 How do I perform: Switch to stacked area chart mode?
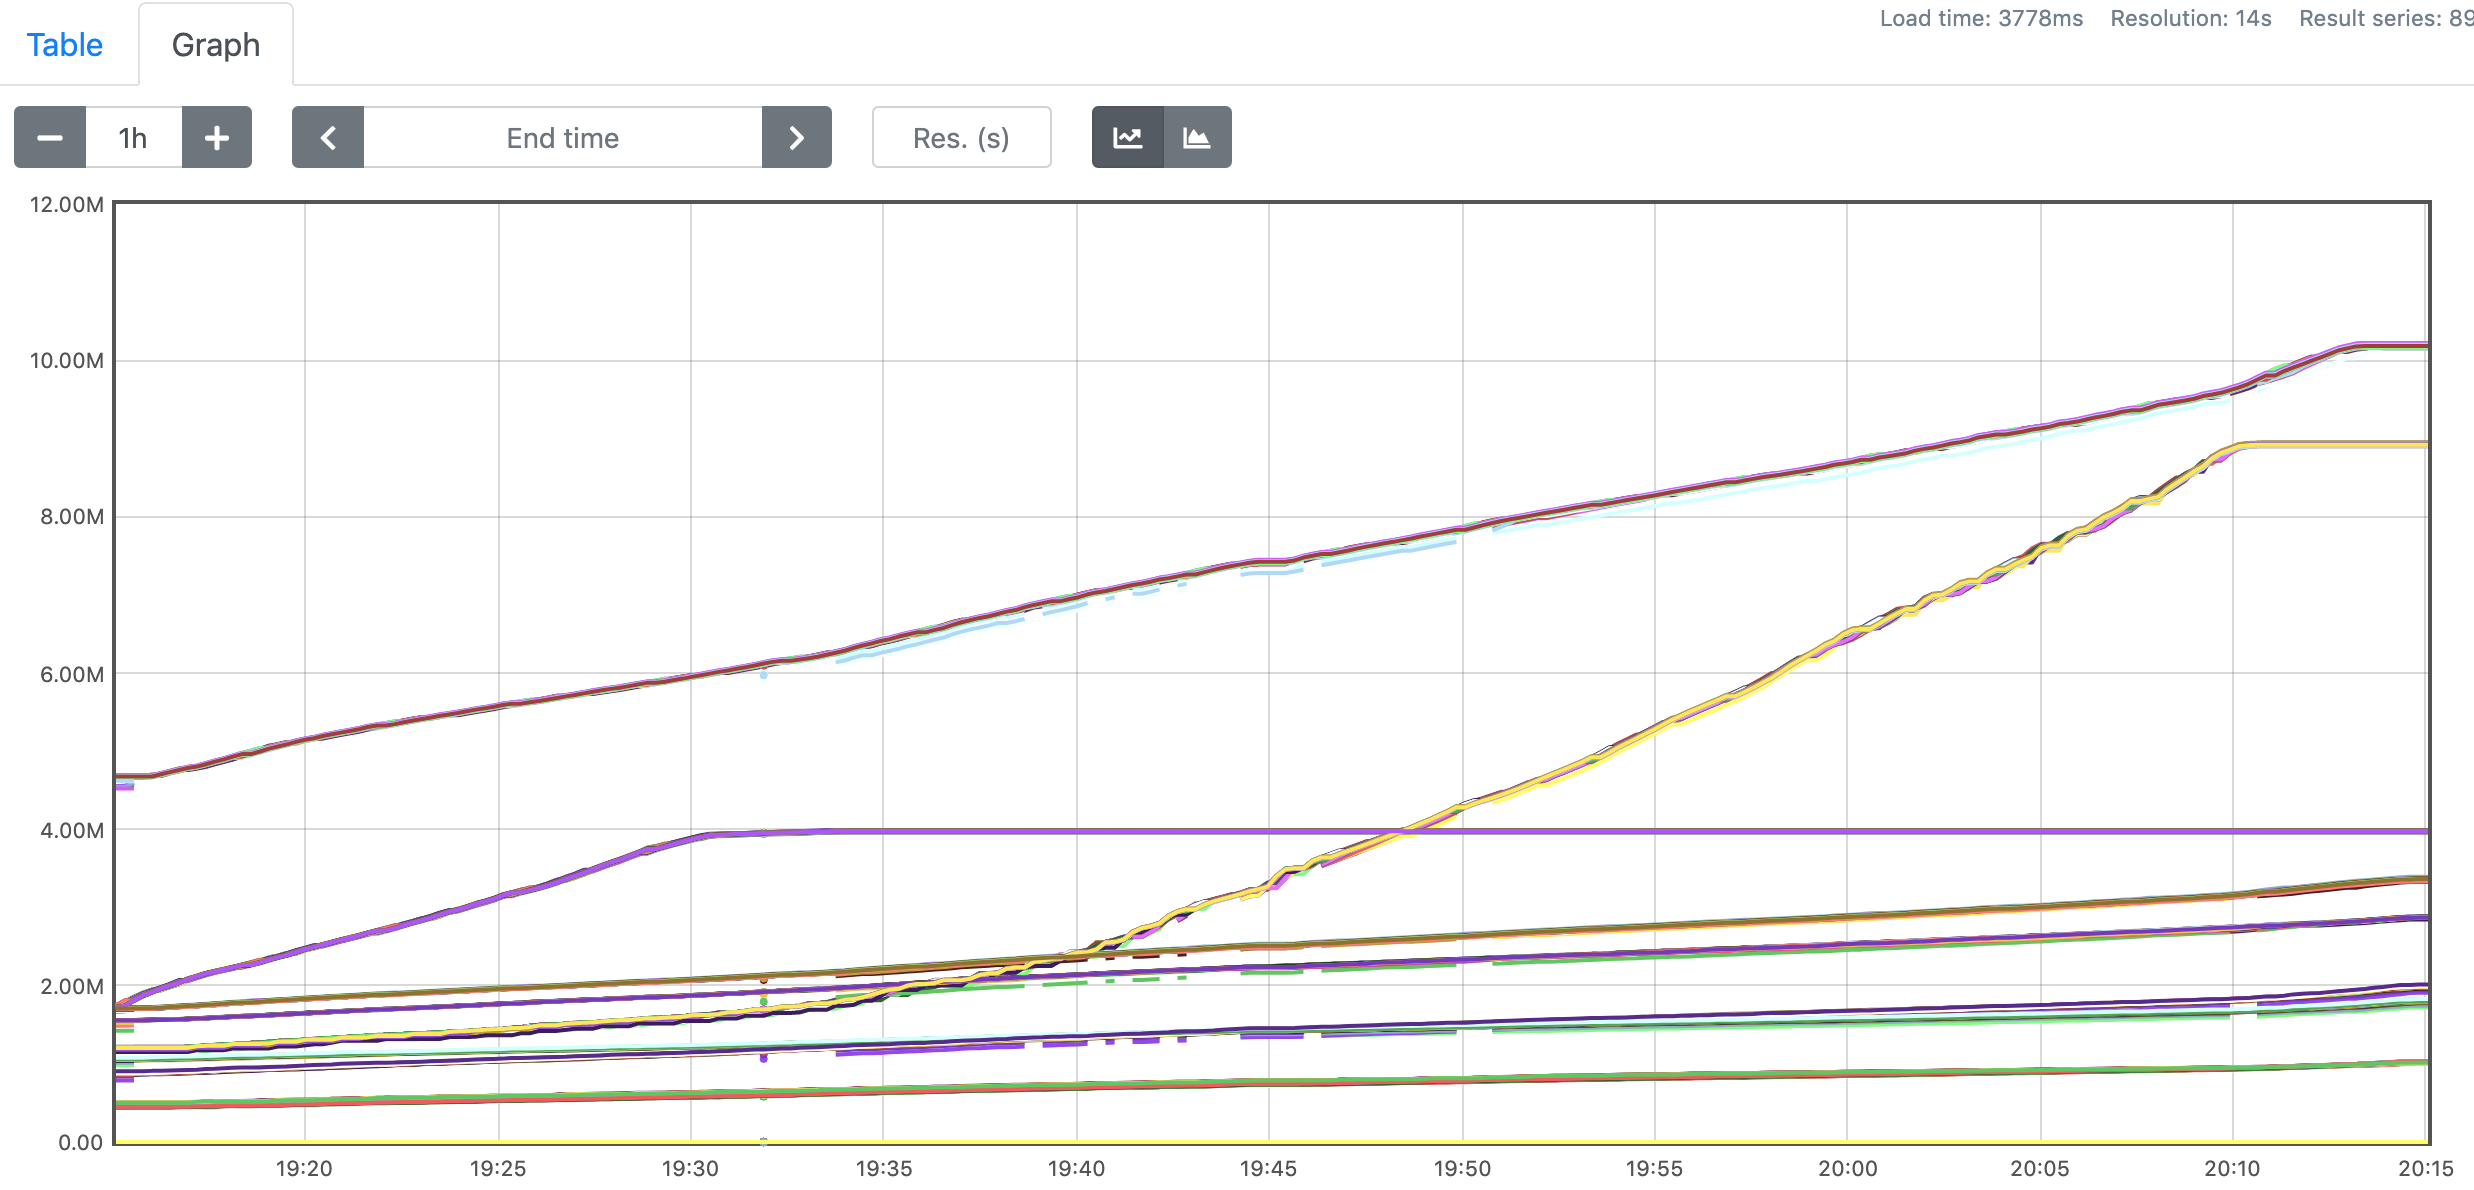tap(1197, 138)
